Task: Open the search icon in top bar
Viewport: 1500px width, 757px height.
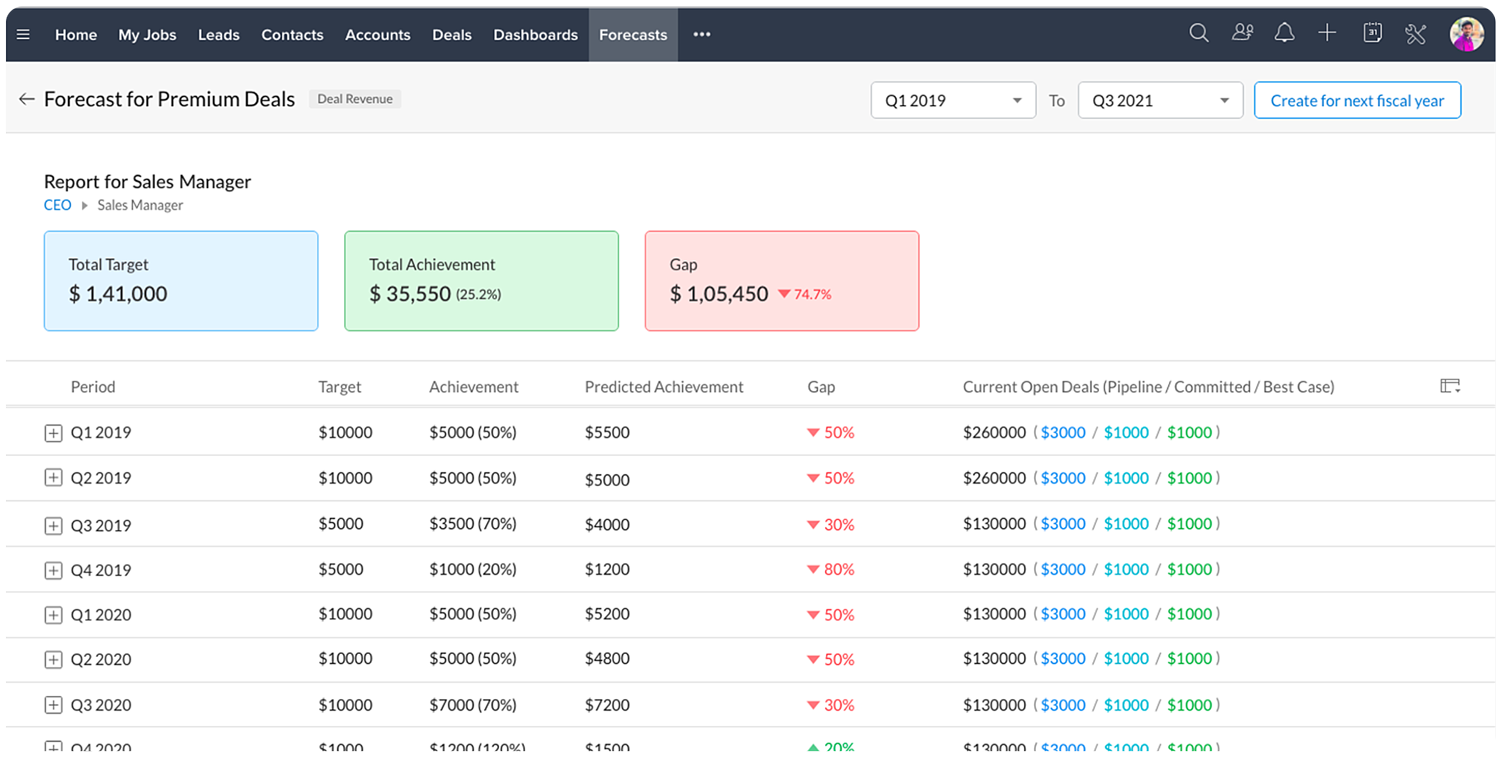Action: [1199, 33]
